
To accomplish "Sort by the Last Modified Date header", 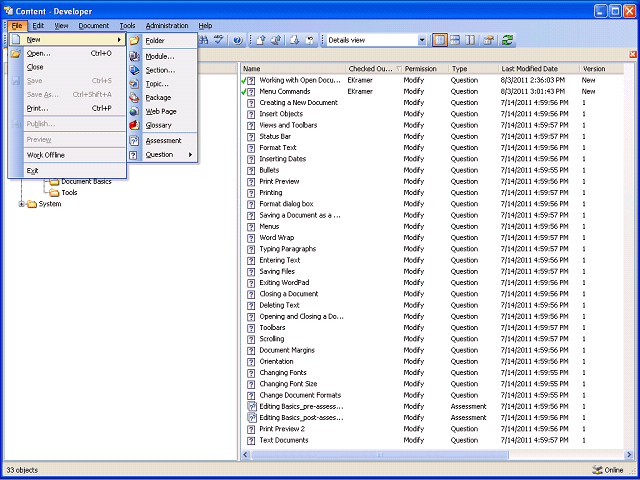I will coord(539,69).
